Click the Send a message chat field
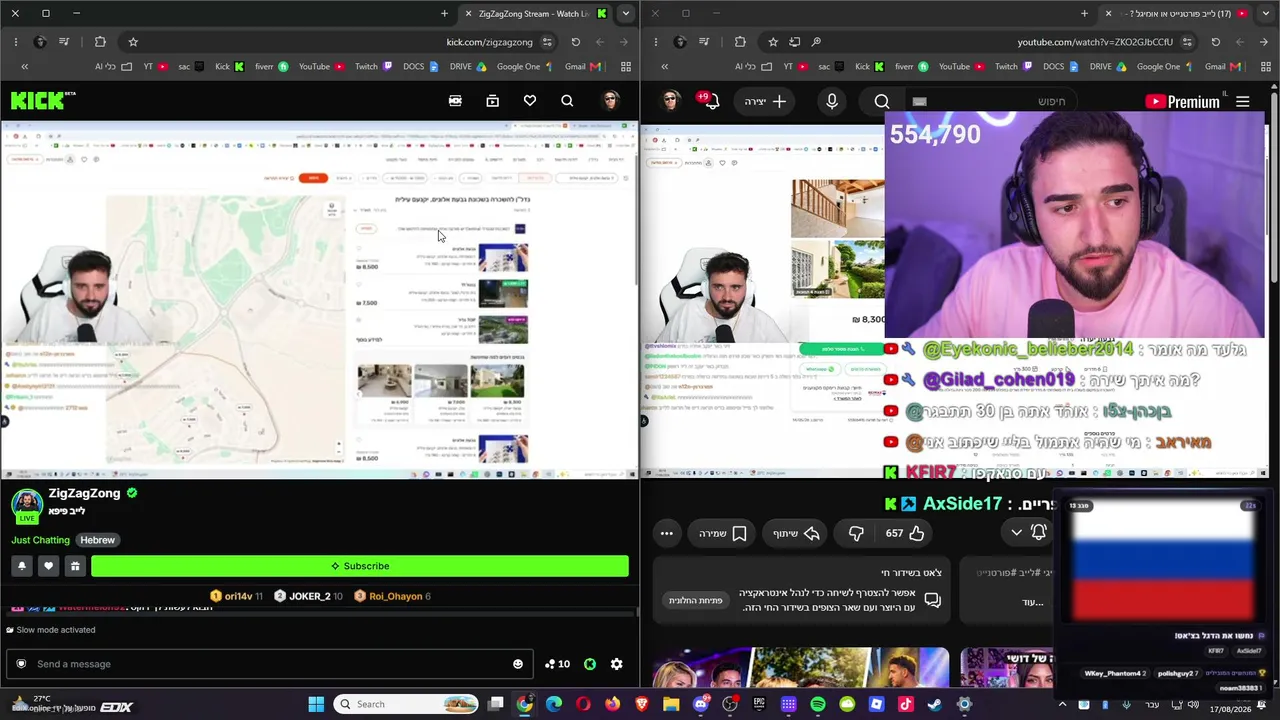Viewport: 1280px width, 720px height. 270,664
